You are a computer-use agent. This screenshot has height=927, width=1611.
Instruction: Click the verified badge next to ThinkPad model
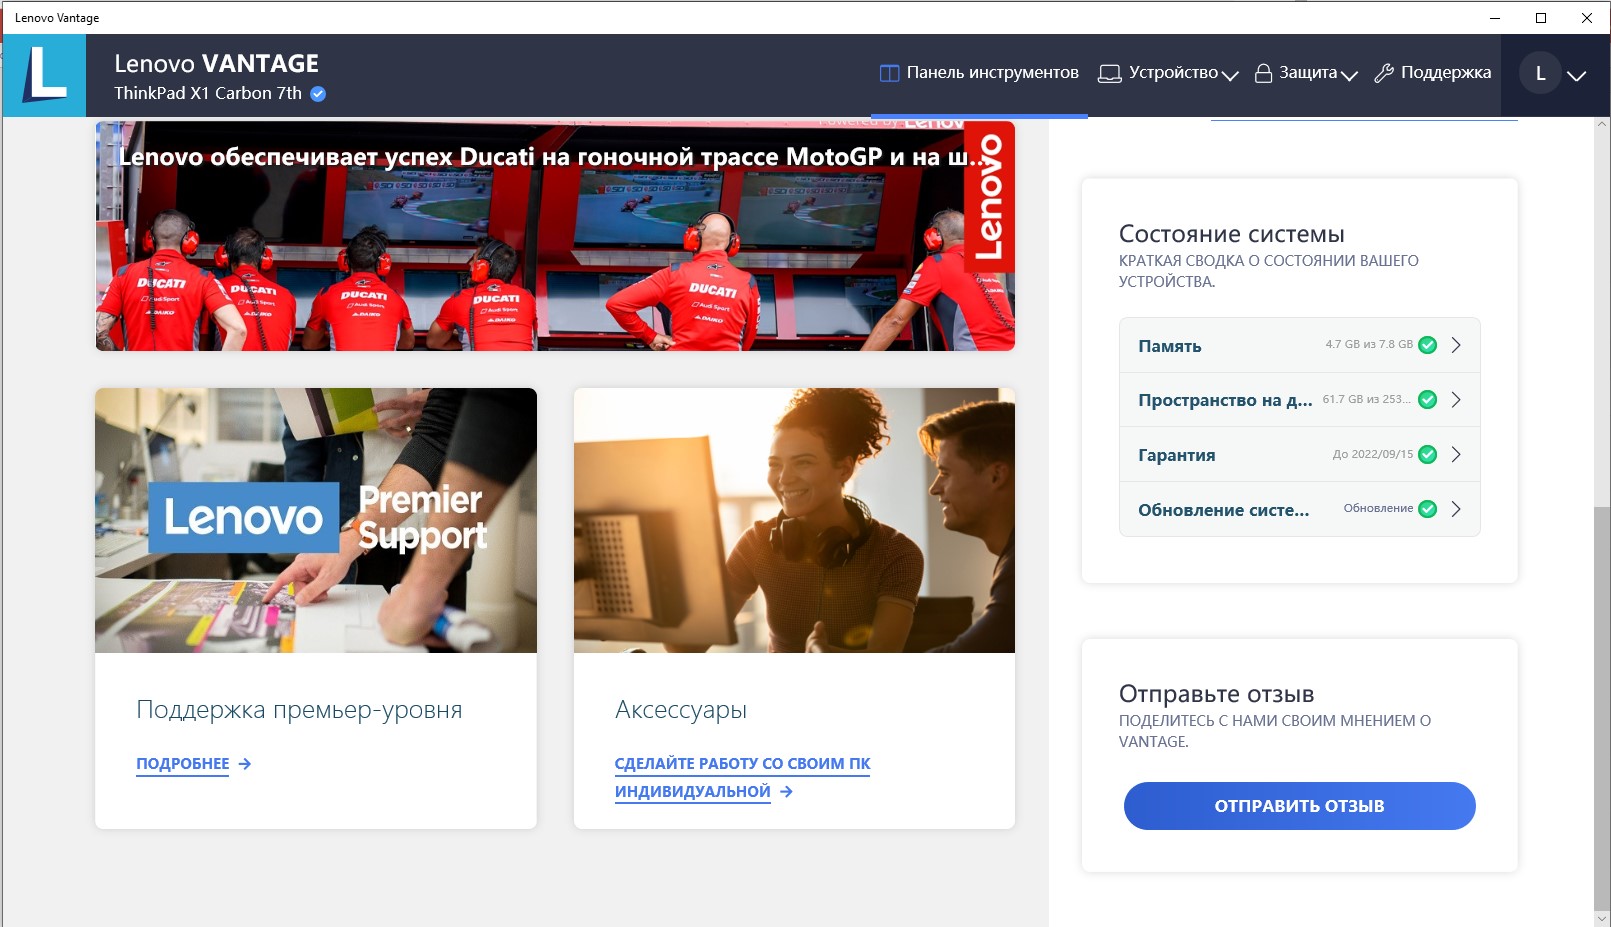318,94
